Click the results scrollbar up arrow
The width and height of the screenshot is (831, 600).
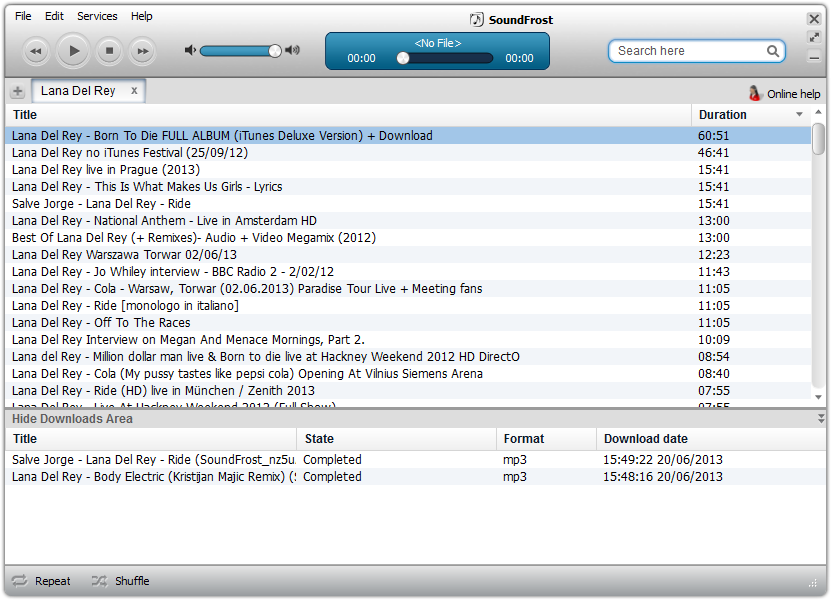tap(818, 112)
